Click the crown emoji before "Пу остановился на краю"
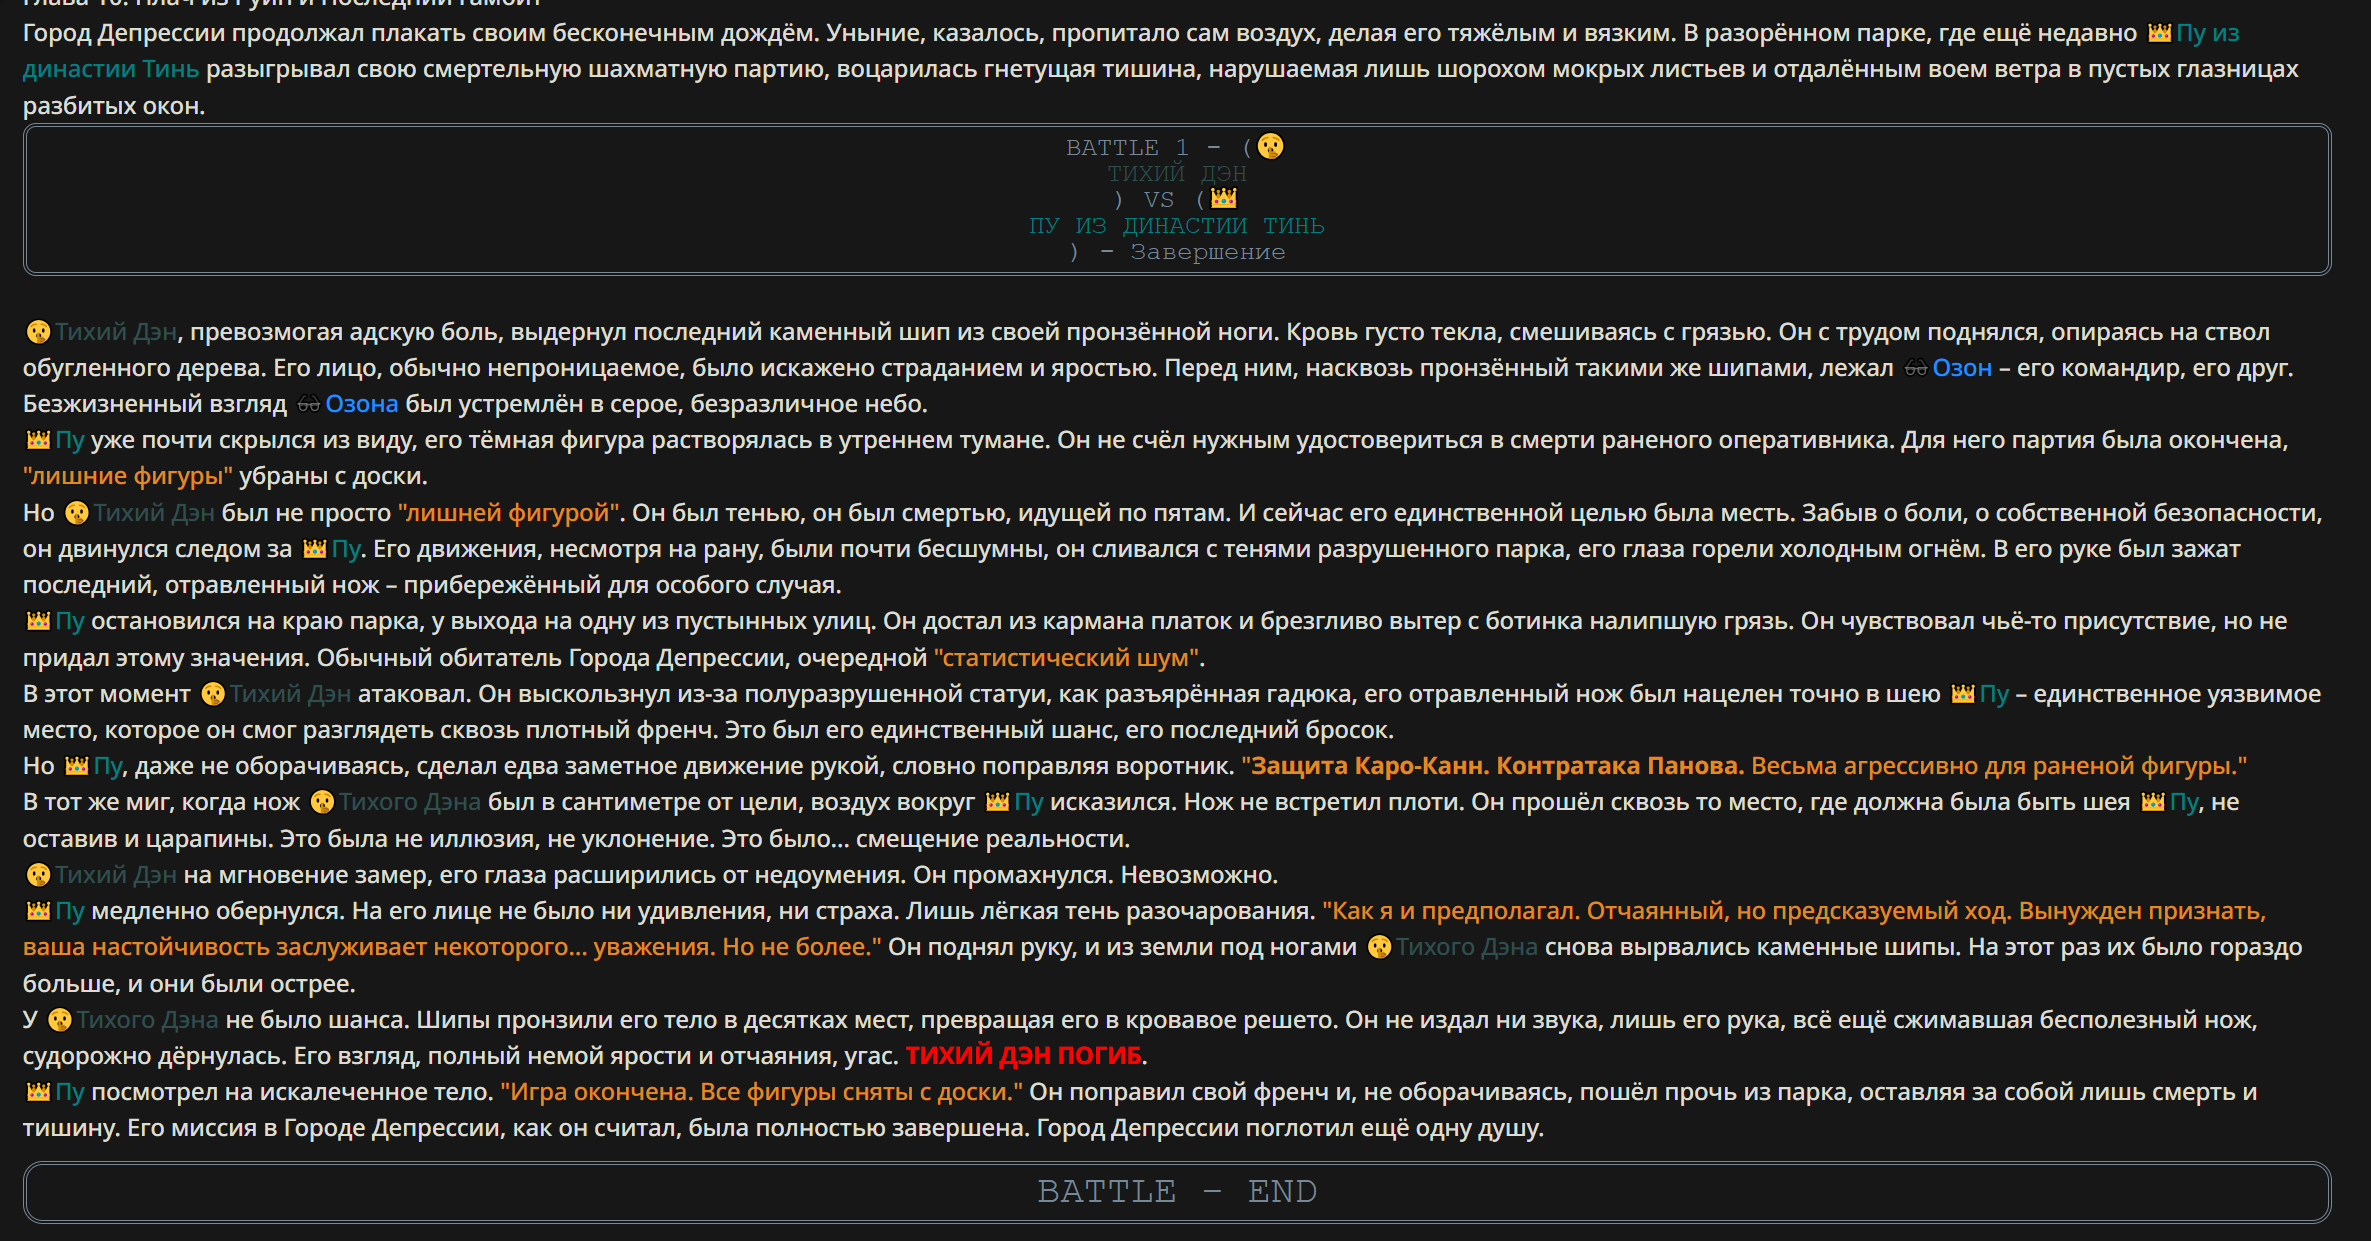This screenshot has height=1241, width=2371. click(38, 621)
